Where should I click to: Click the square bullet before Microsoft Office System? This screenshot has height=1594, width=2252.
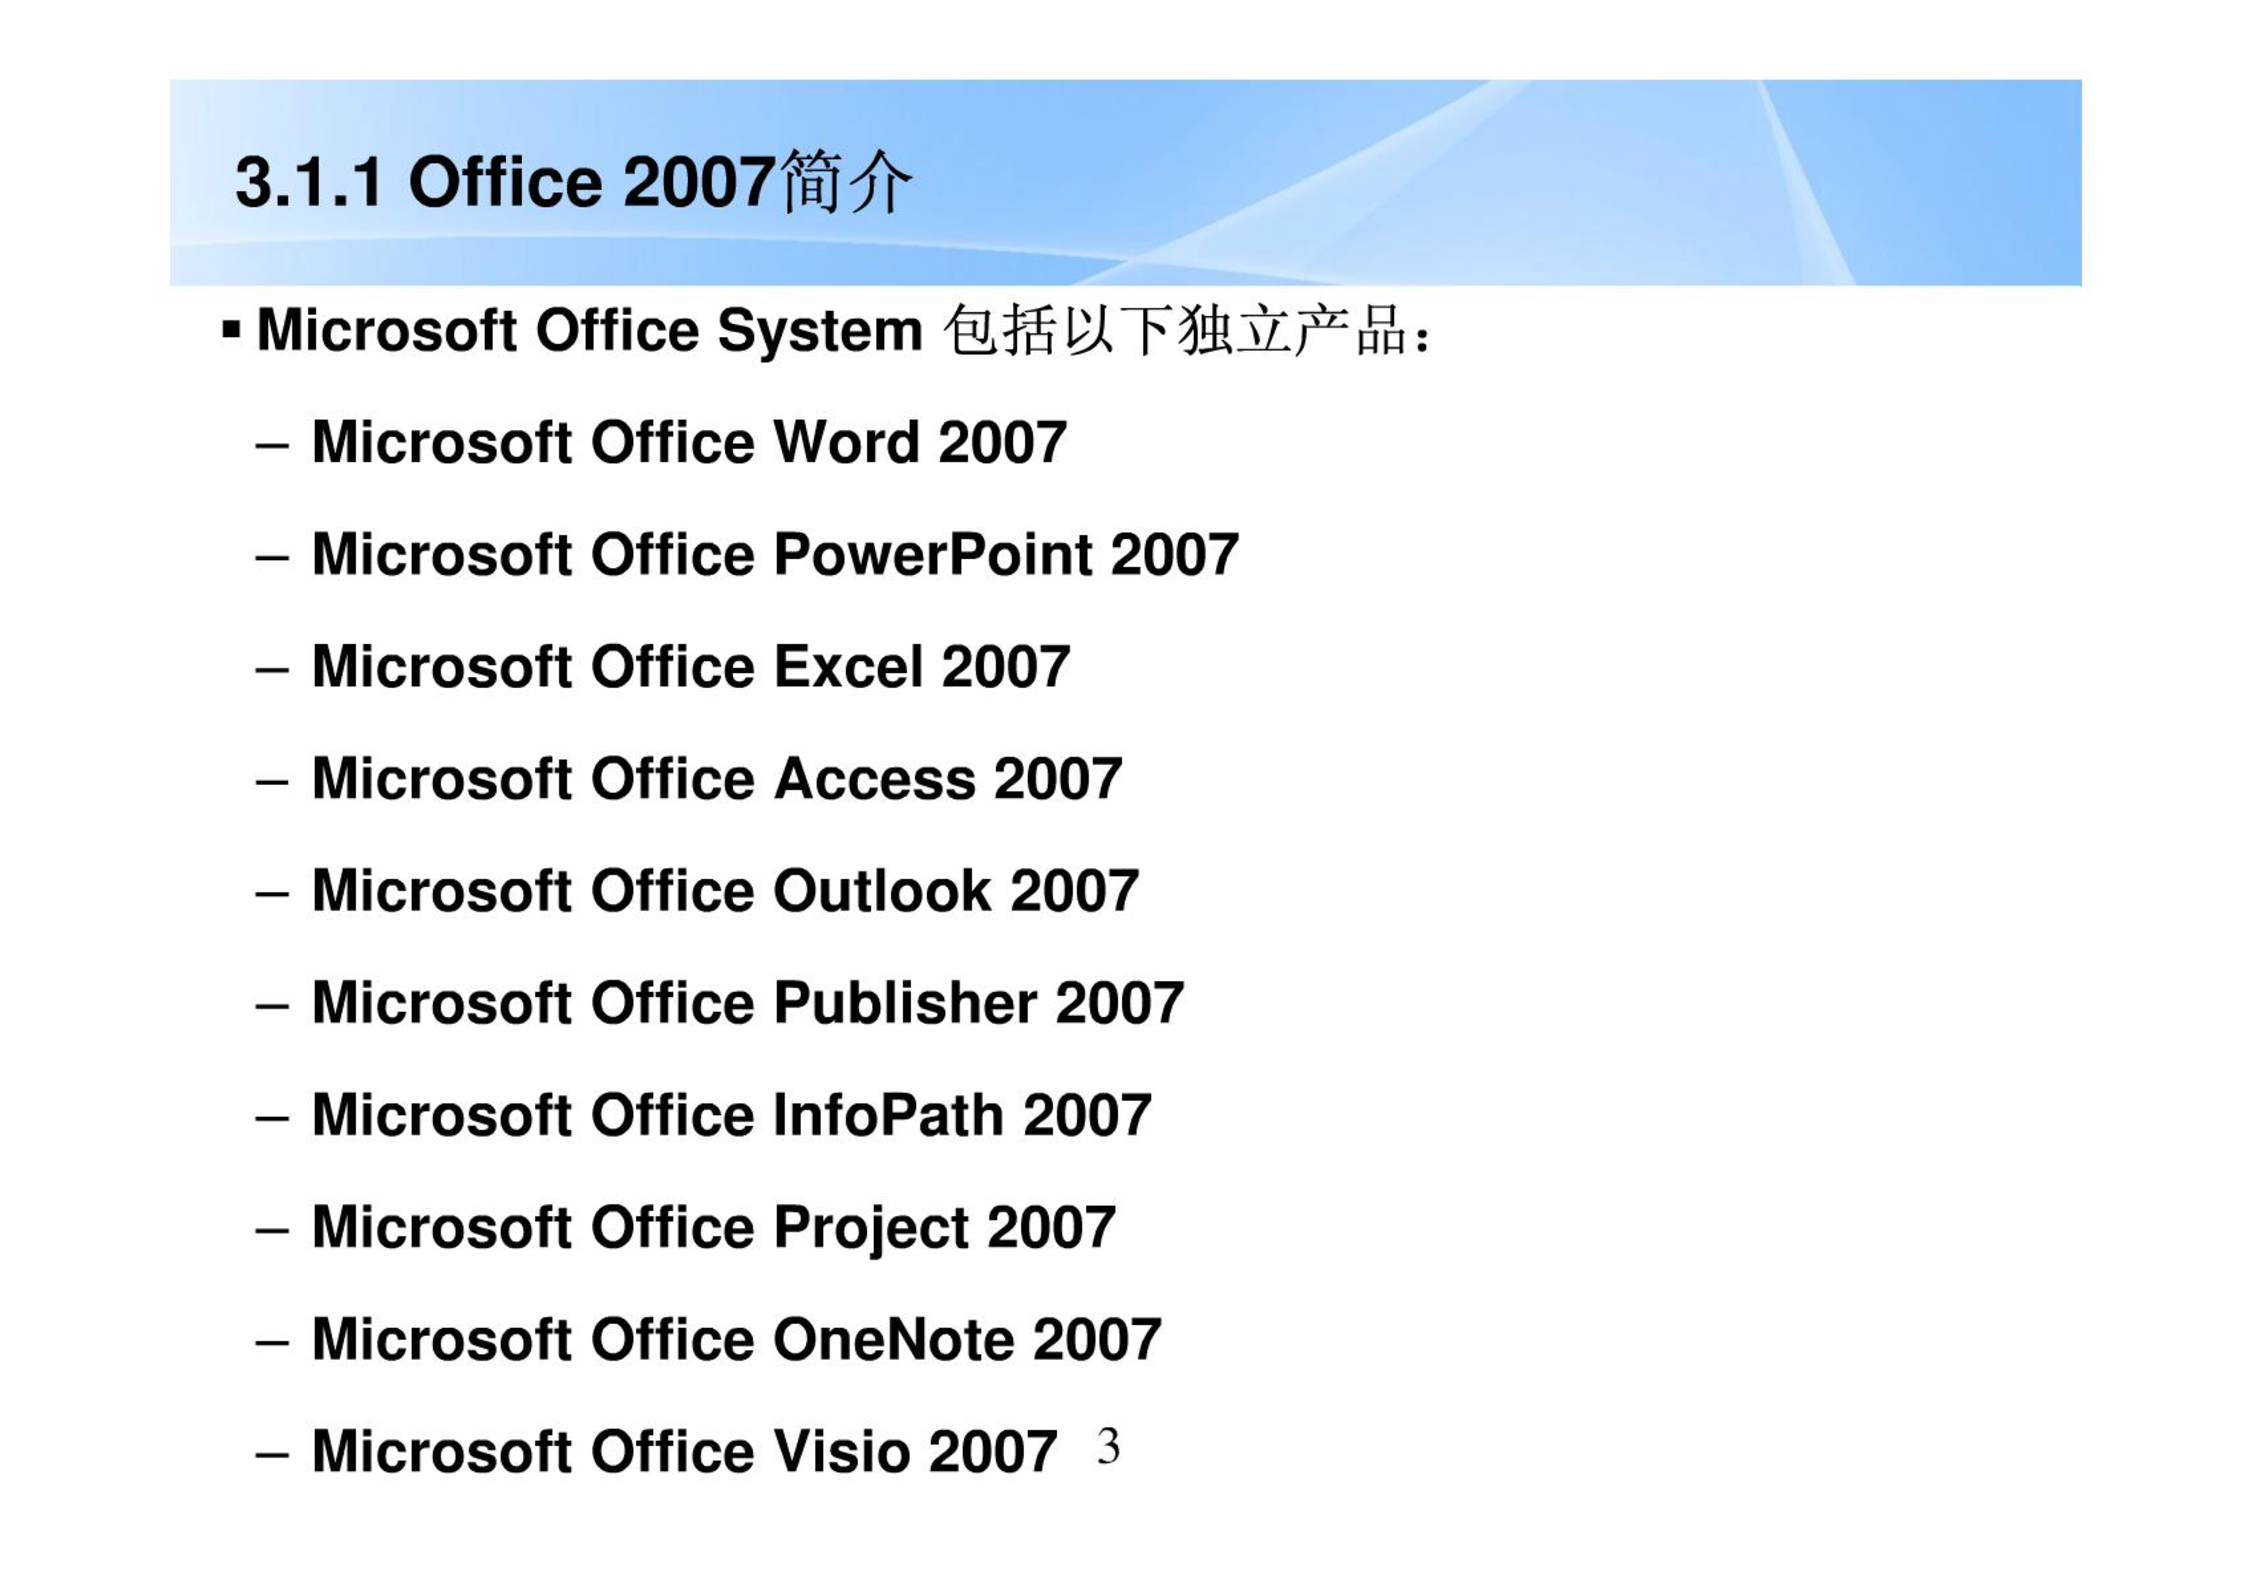[231, 329]
